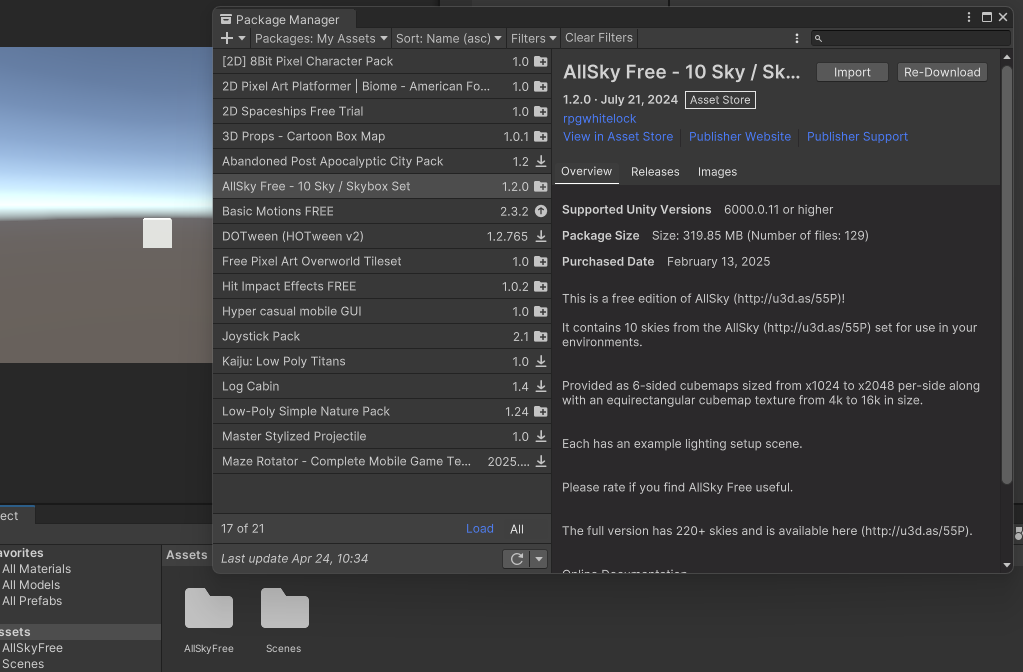Open Sort: Name (asc) dropdown
Image resolution: width=1023 pixels, height=672 pixels.
pyautogui.click(x=448, y=38)
